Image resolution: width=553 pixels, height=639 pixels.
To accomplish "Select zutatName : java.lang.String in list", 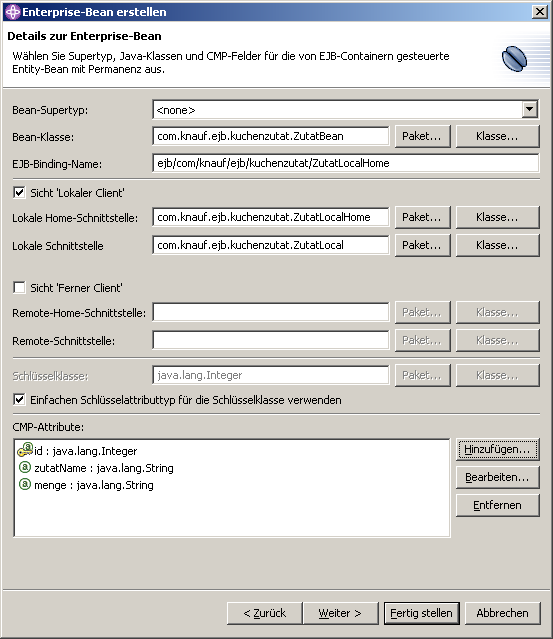I will (104, 468).
